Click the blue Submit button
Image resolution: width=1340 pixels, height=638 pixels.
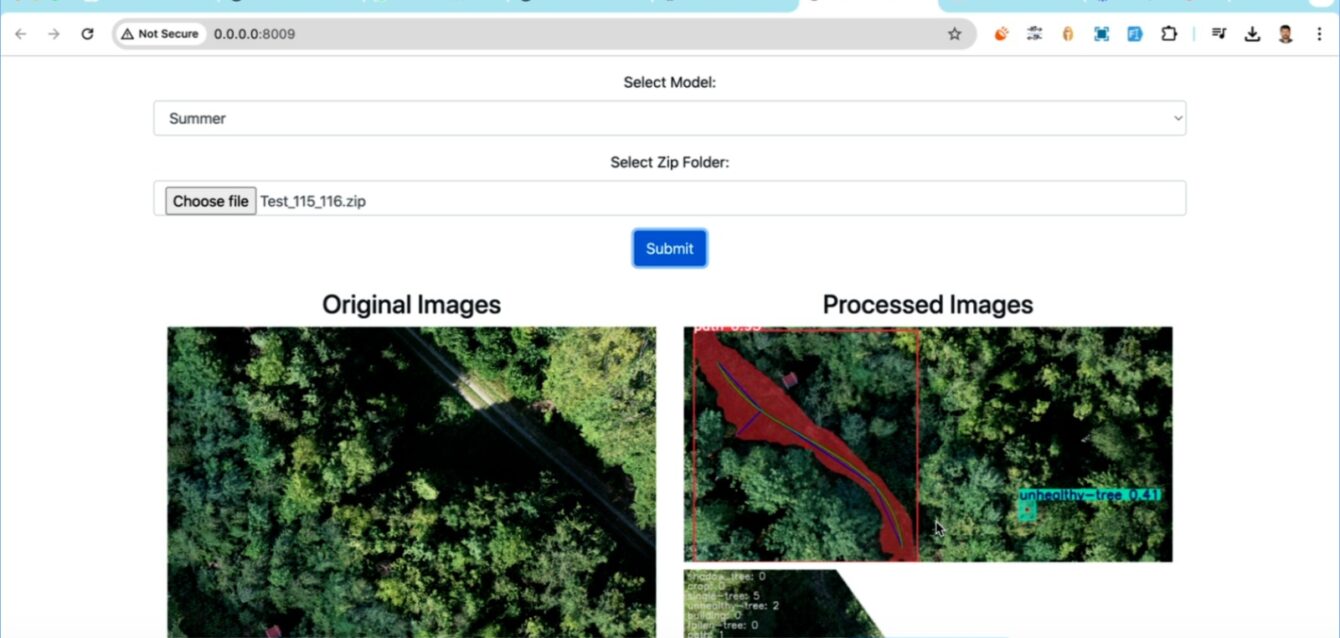(669, 249)
